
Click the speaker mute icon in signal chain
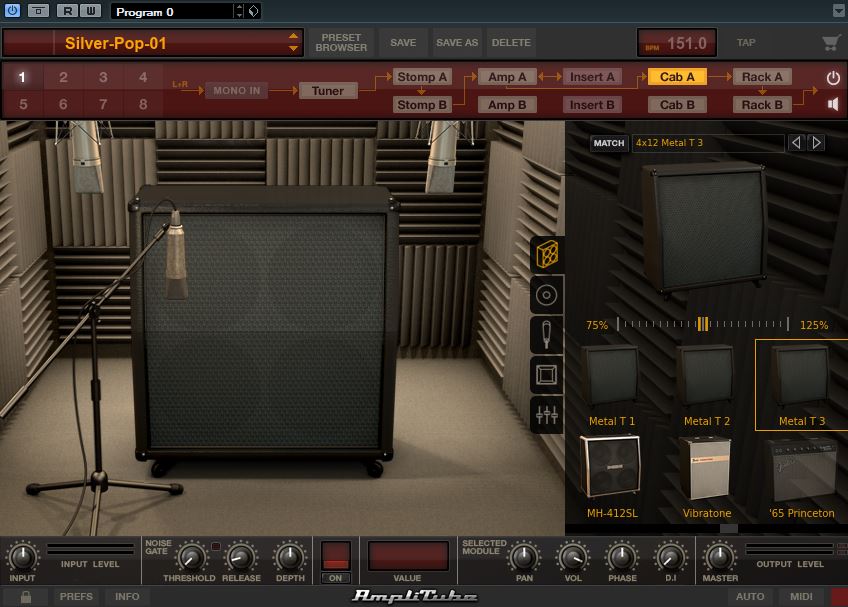(833, 104)
